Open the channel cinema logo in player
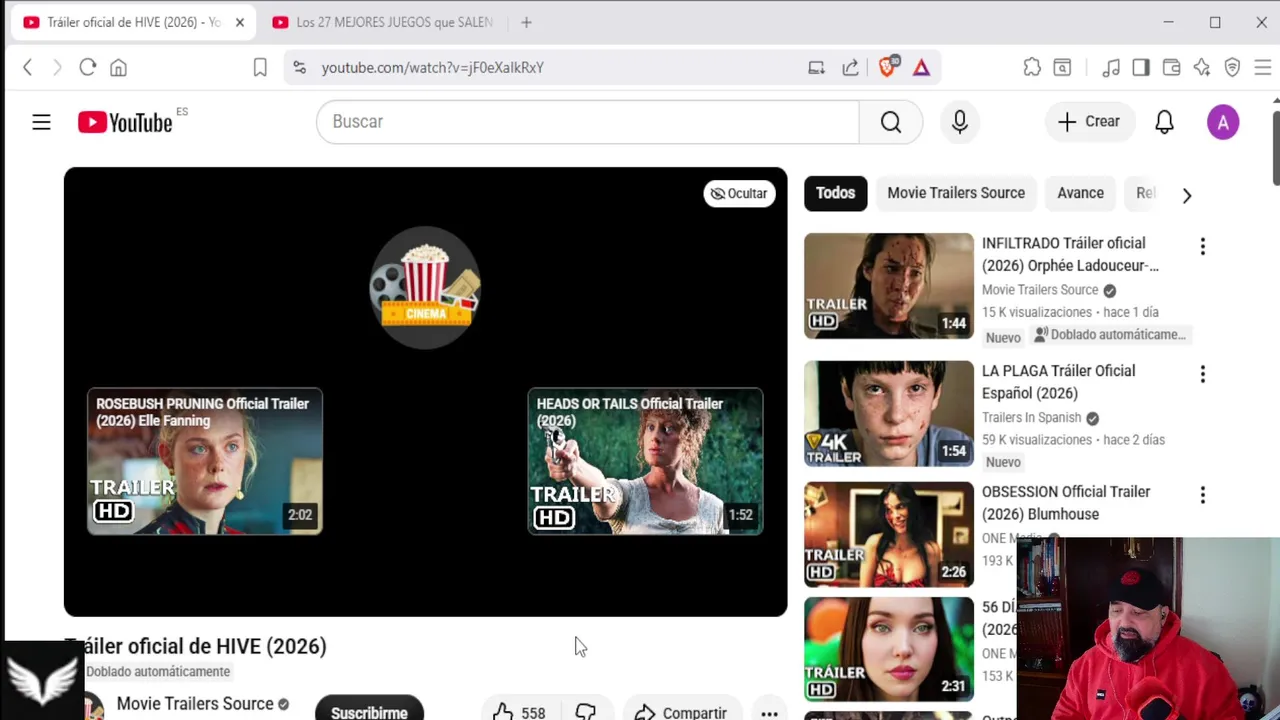Screen dimensions: 1280x720 [x=425, y=287]
